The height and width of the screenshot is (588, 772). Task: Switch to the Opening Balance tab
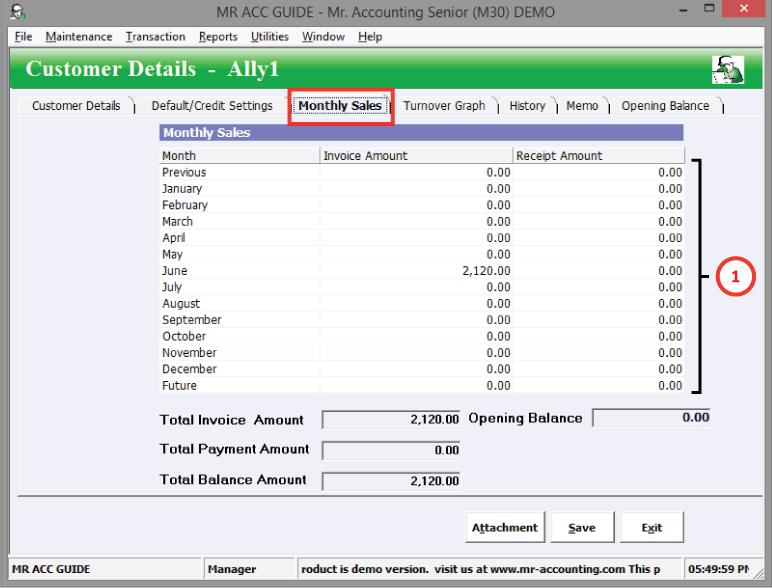click(x=665, y=106)
